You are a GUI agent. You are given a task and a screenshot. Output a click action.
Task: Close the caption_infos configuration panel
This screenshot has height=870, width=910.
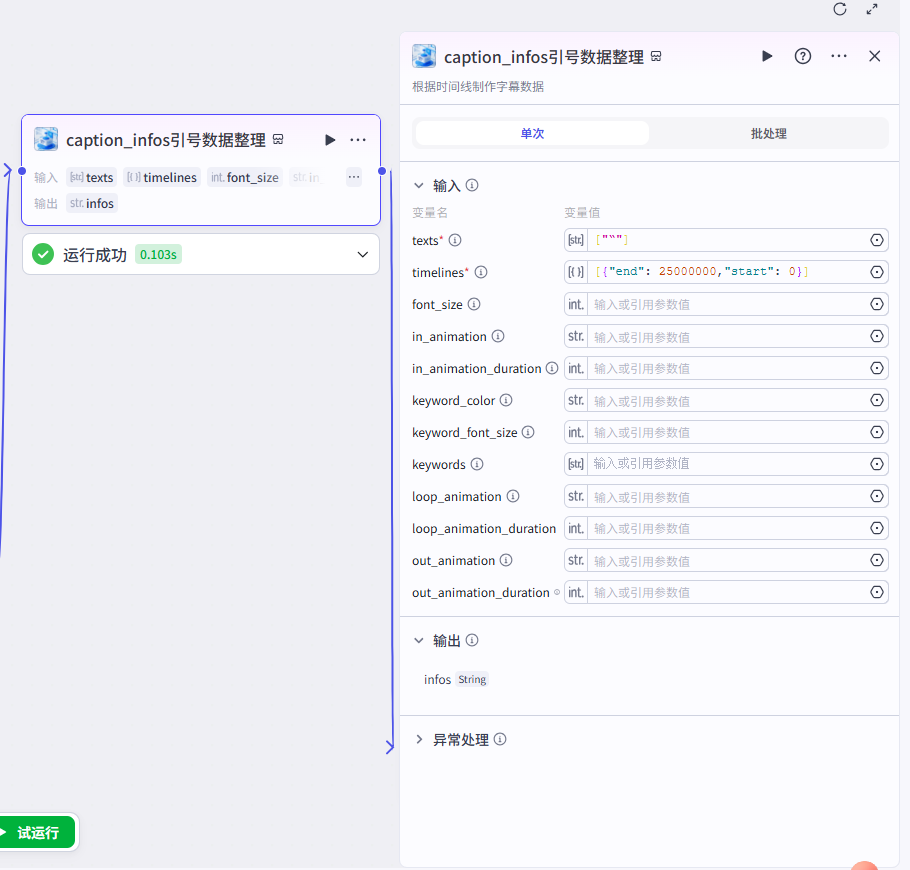point(875,56)
